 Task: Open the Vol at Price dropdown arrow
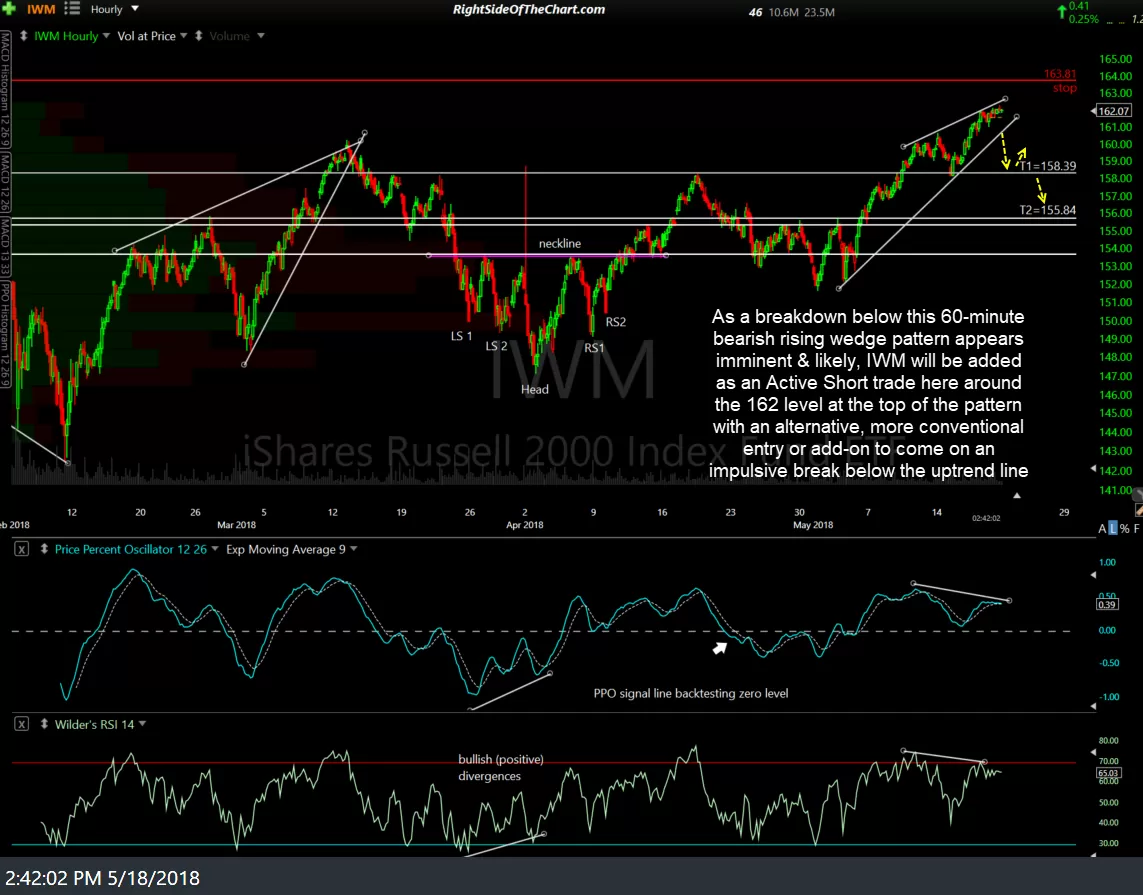184,36
